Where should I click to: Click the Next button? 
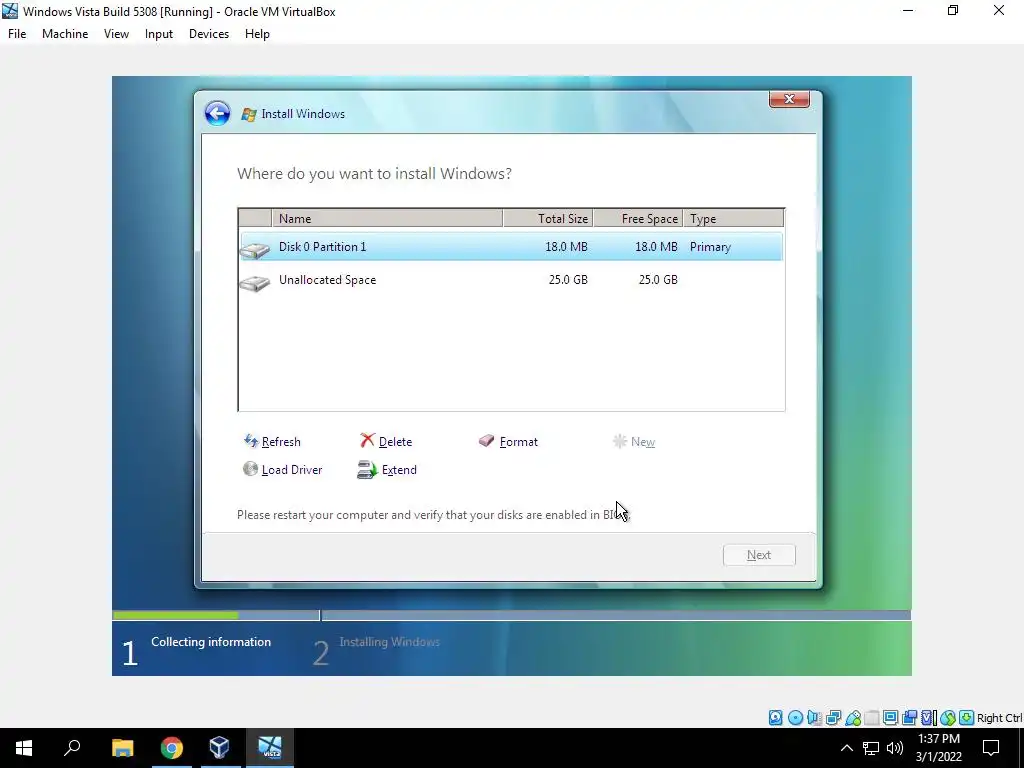(x=759, y=555)
